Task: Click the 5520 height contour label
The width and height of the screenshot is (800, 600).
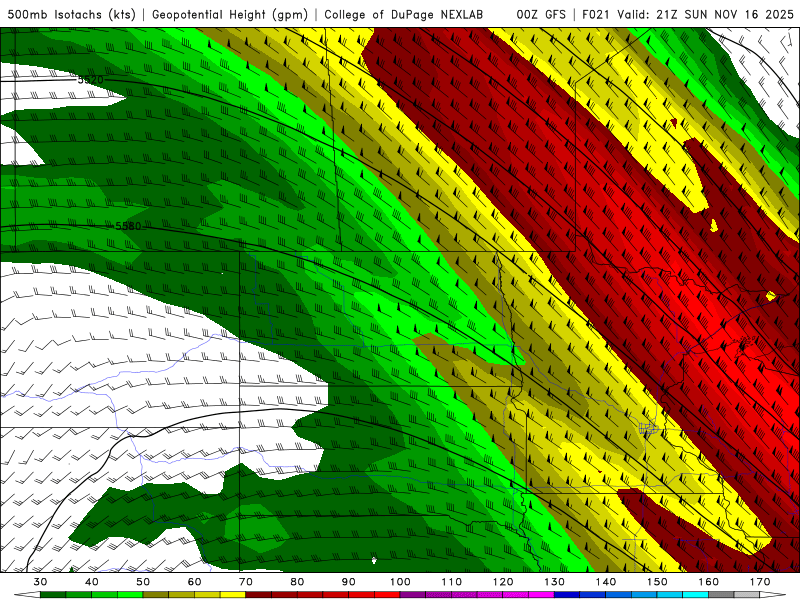Action: pos(90,80)
